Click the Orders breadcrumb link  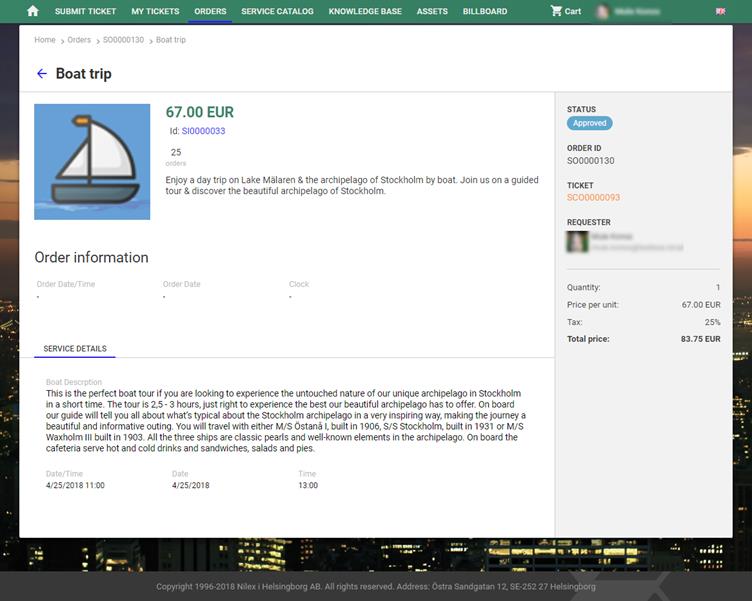tap(79, 40)
